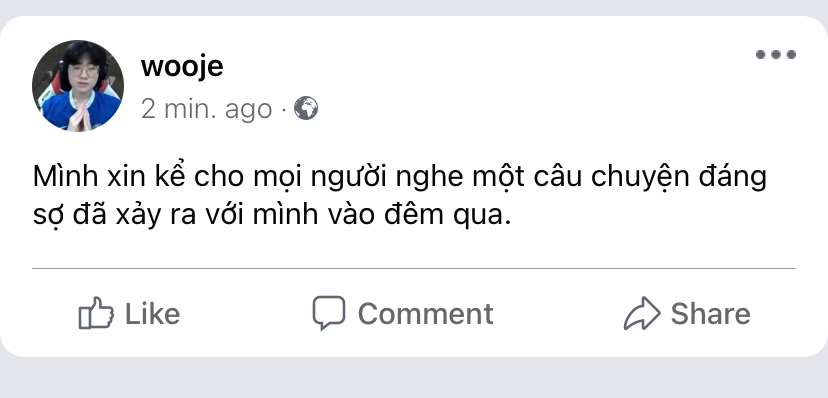Click the blank white area right of the username

tap(475, 67)
